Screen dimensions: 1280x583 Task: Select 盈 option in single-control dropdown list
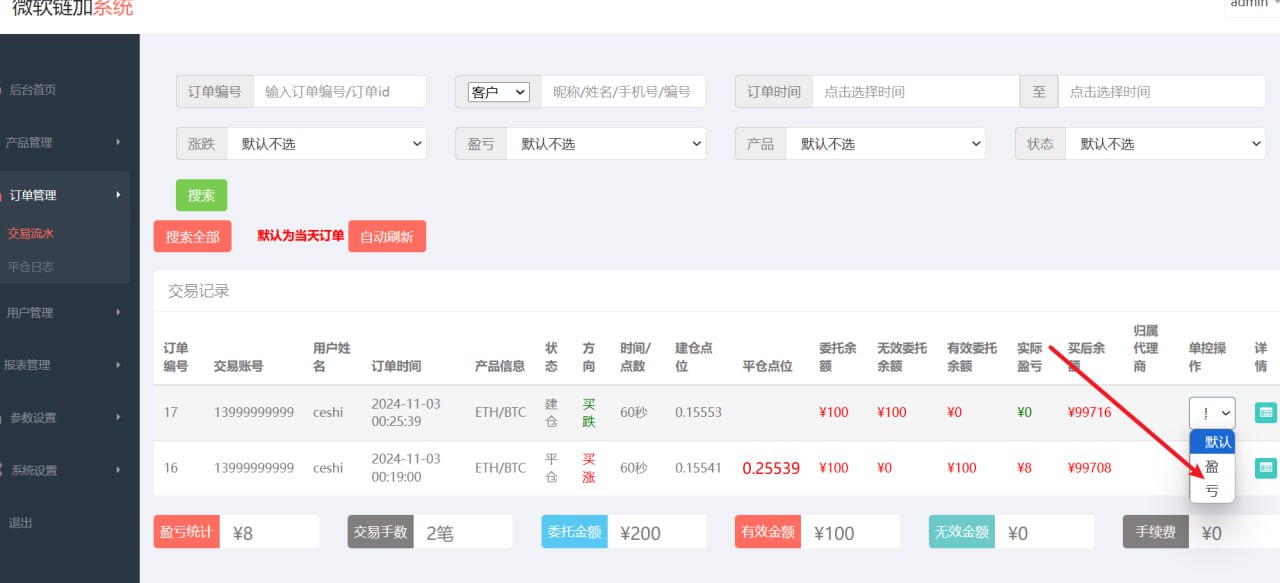point(1212,466)
